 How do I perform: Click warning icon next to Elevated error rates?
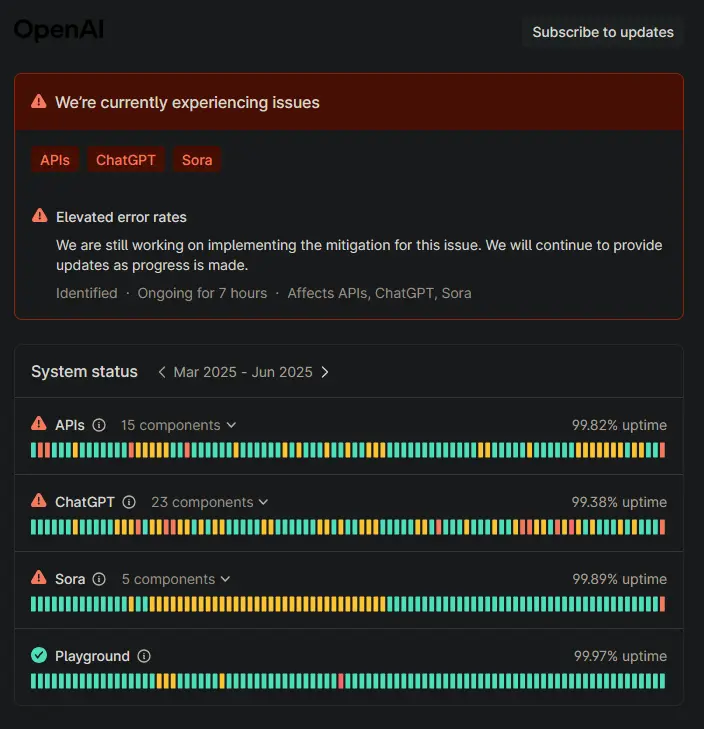pyautogui.click(x=40, y=216)
